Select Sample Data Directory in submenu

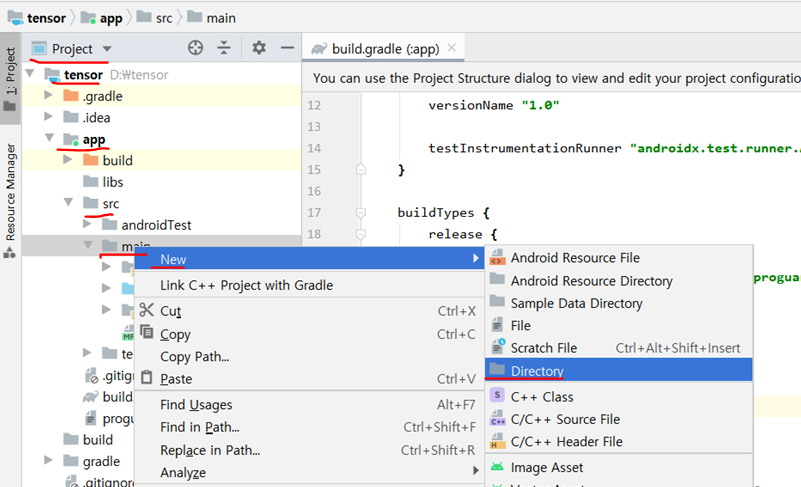tap(619, 304)
